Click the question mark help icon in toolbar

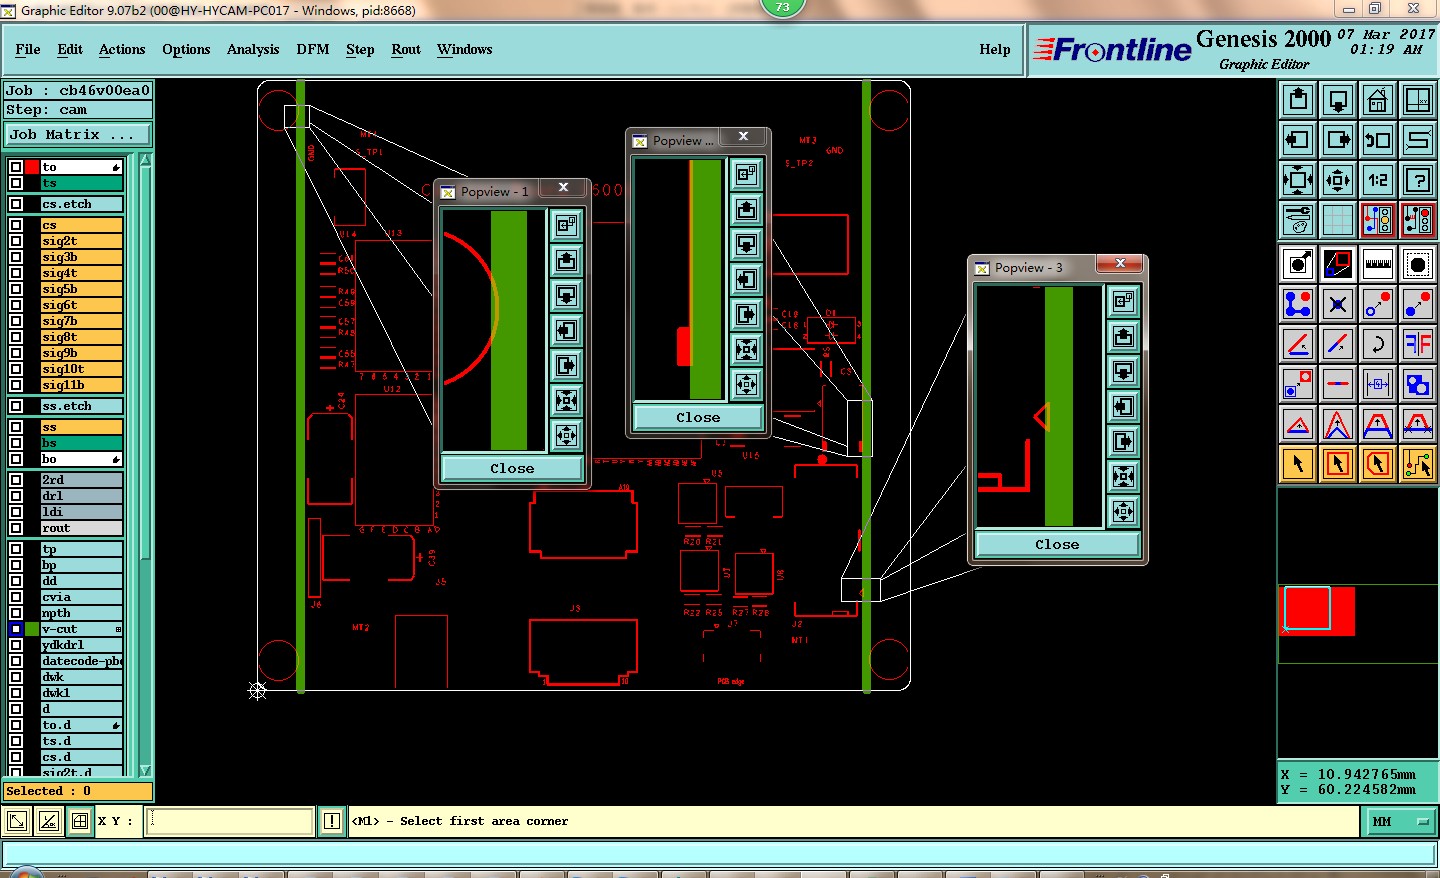1418,180
